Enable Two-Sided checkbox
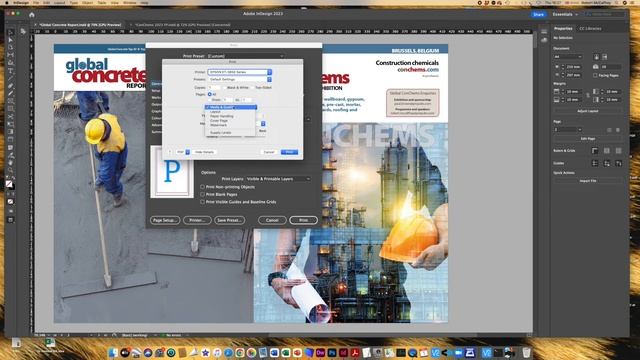The height and width of the screenshot is (360, 640). 252,87
